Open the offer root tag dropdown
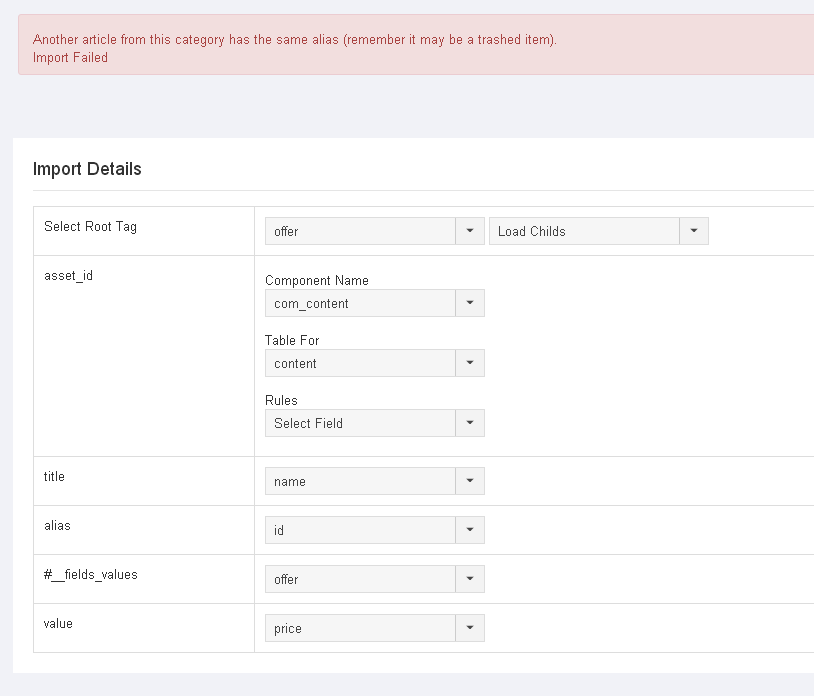Viewport: 814px width, 696px height. [x=374, y=231]
